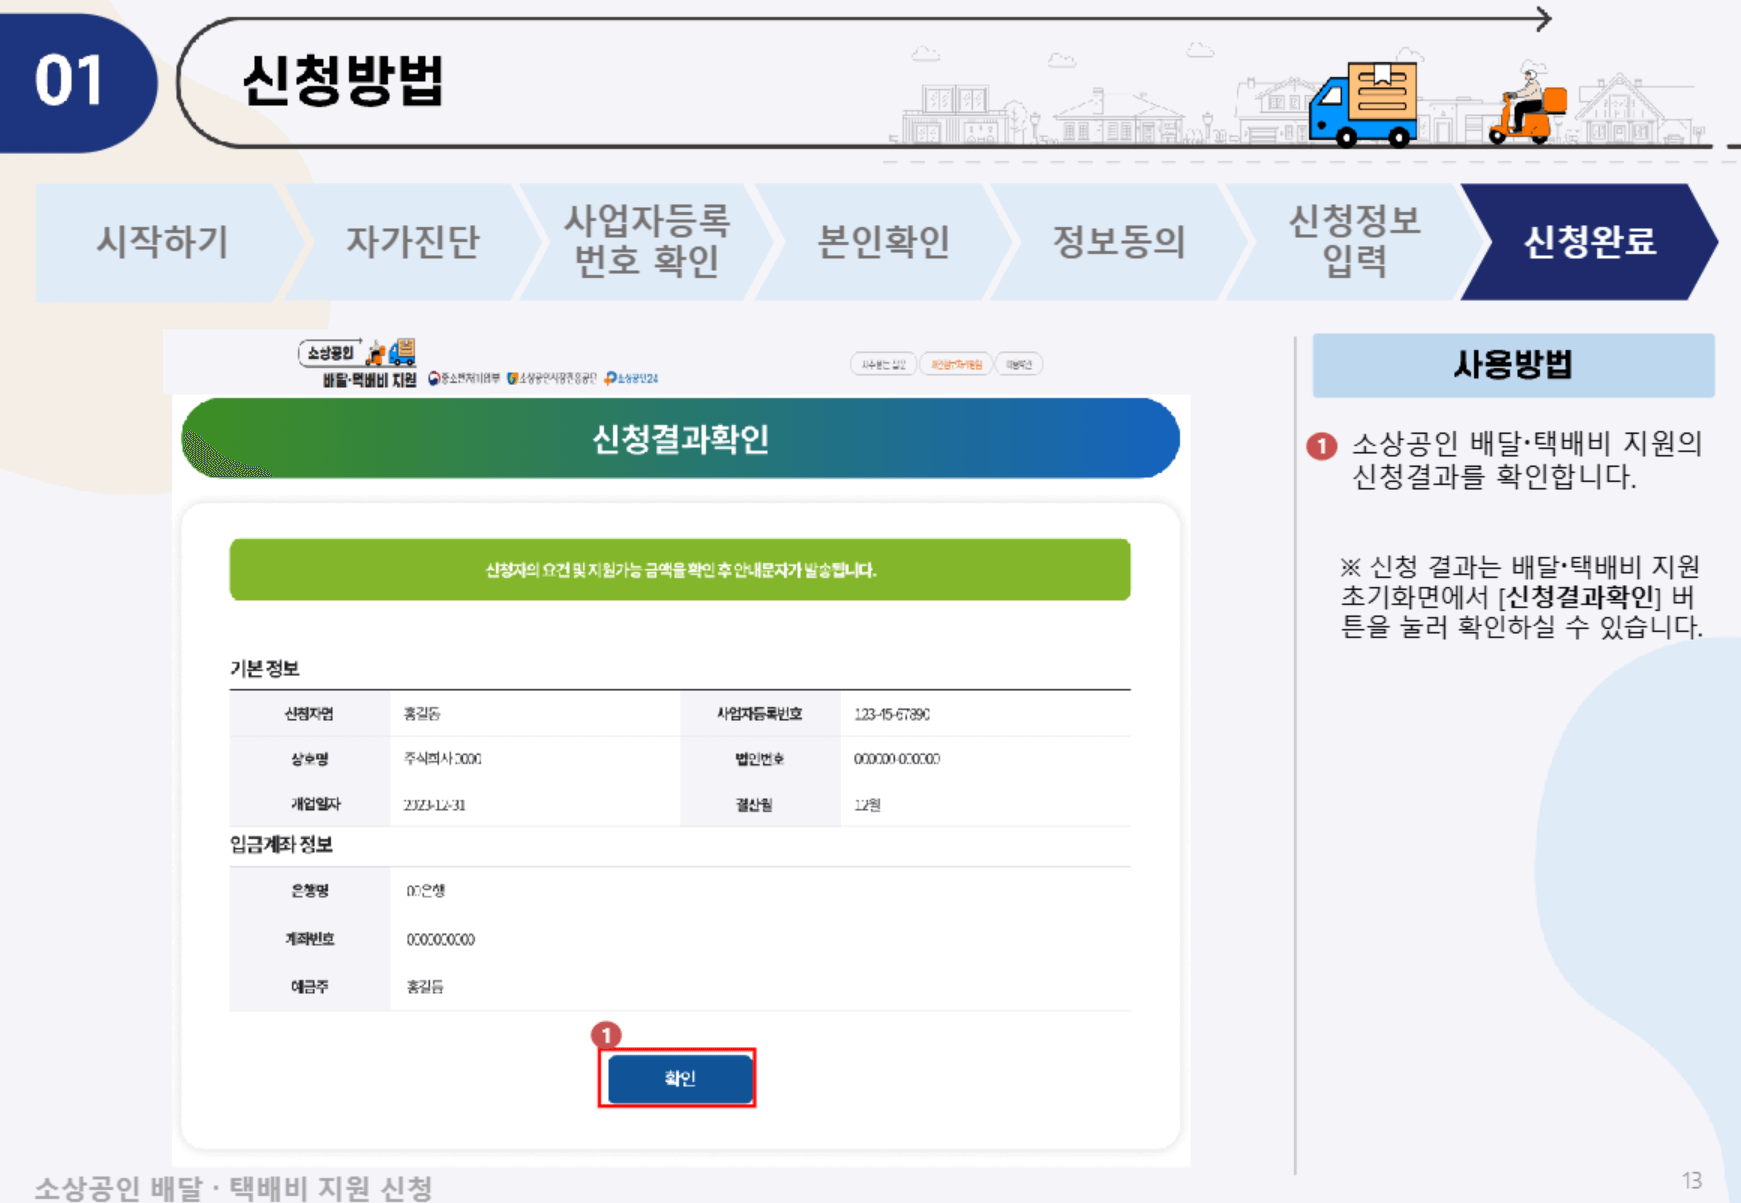
Task: Click the red ❶ badge above the 확인 button
Action: click(x=608, y=1036)
